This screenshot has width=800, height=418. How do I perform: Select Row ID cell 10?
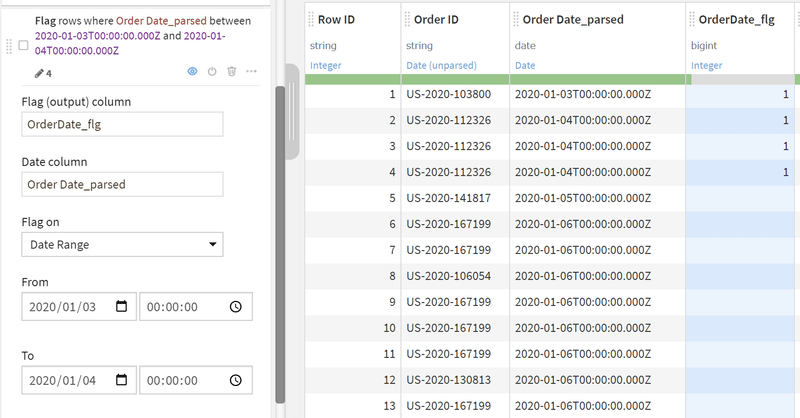[x=353, y=328]
